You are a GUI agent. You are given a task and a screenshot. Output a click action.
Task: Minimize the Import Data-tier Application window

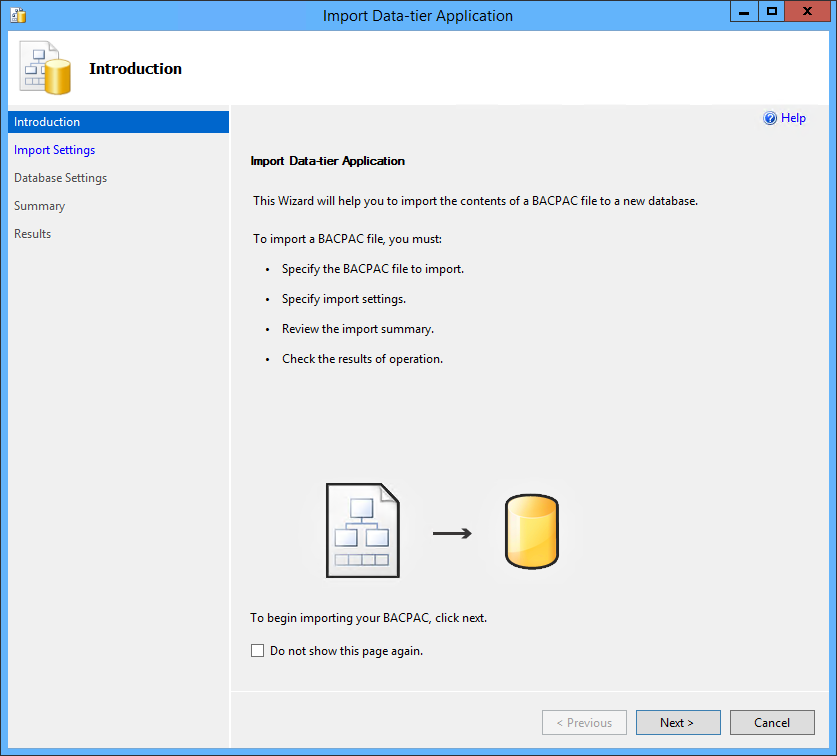744,11
